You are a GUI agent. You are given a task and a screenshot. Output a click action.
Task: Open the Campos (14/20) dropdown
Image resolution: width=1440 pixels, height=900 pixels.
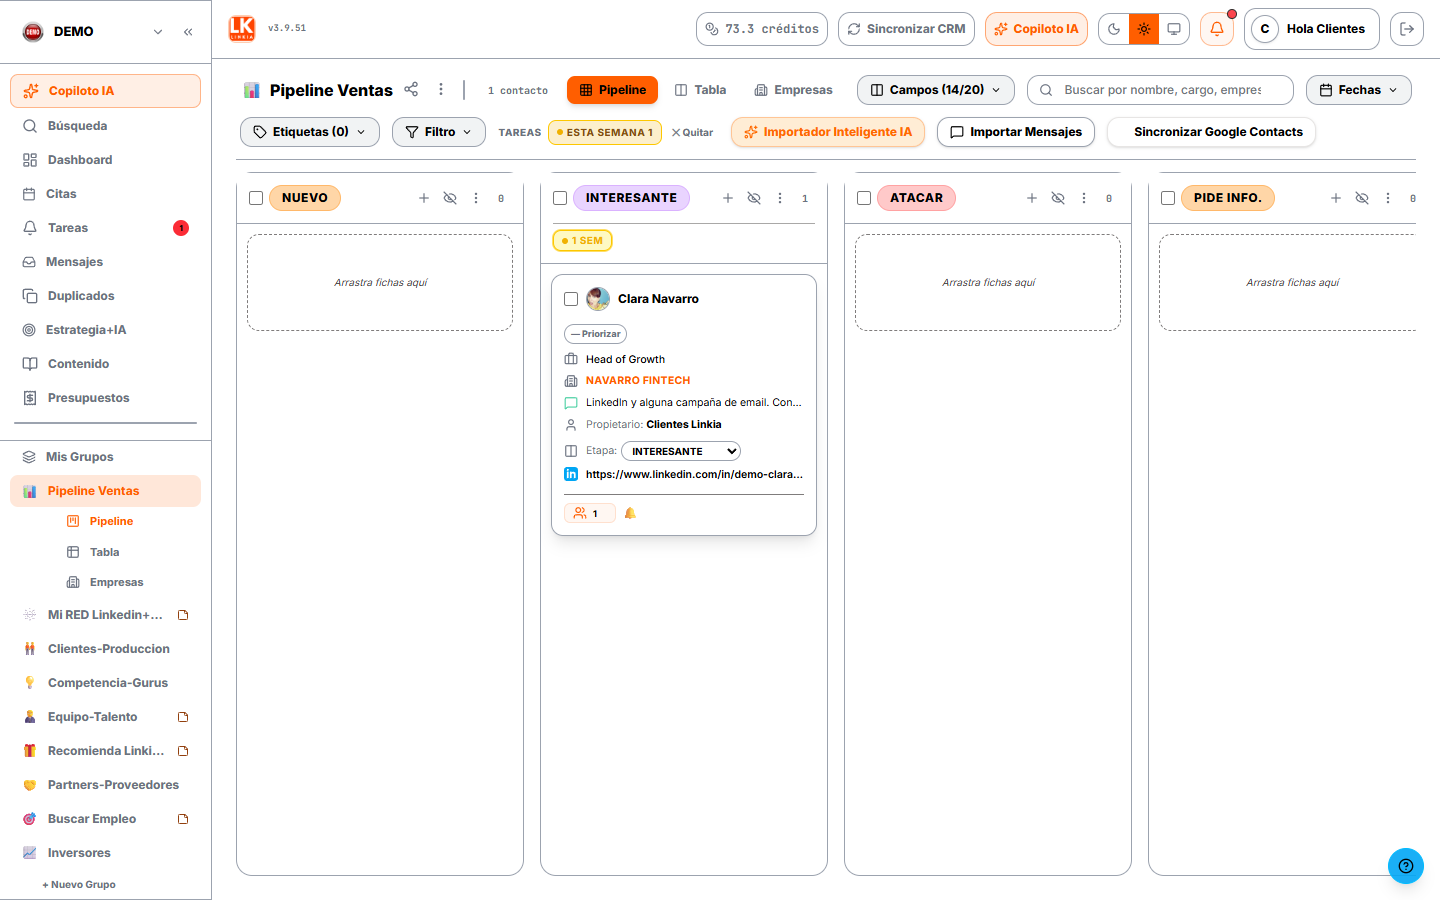936,90
